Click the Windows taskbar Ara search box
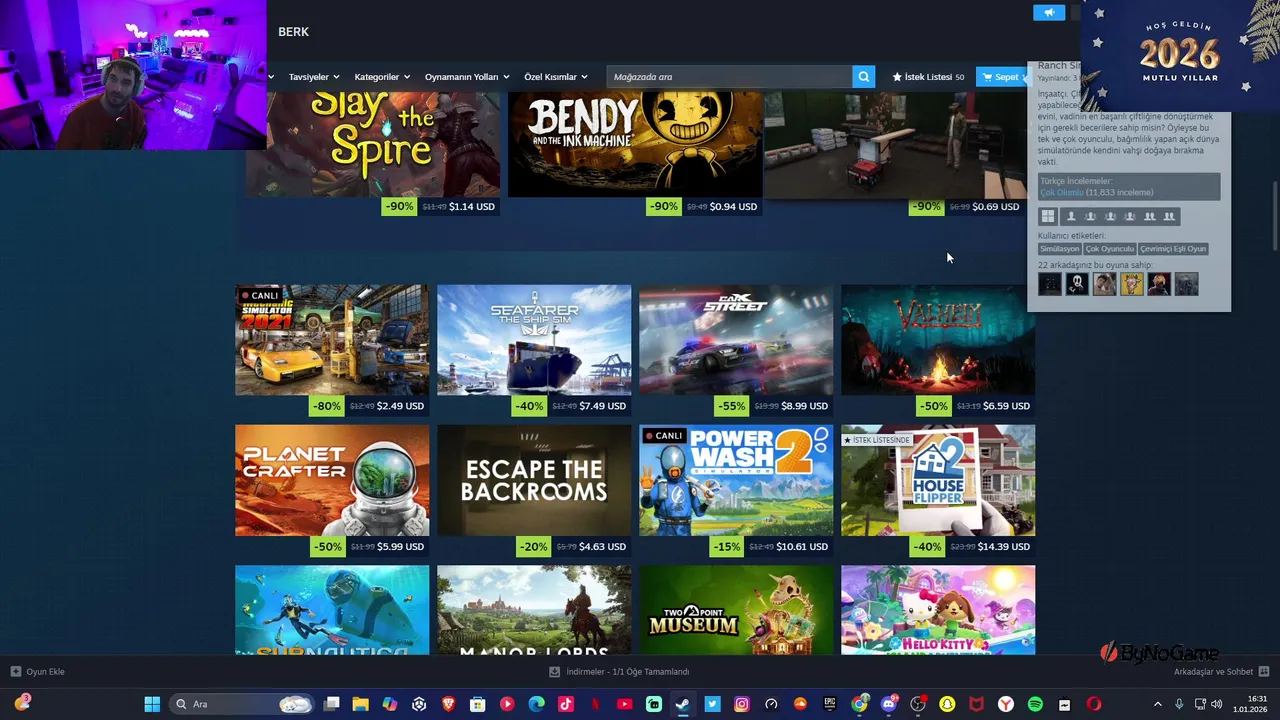 point(241,704)
